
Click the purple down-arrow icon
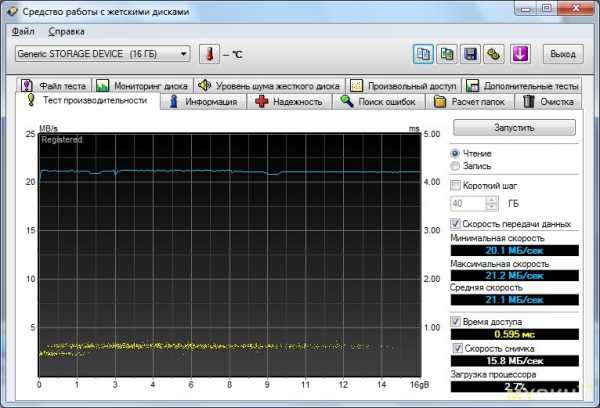click(519, 54)
